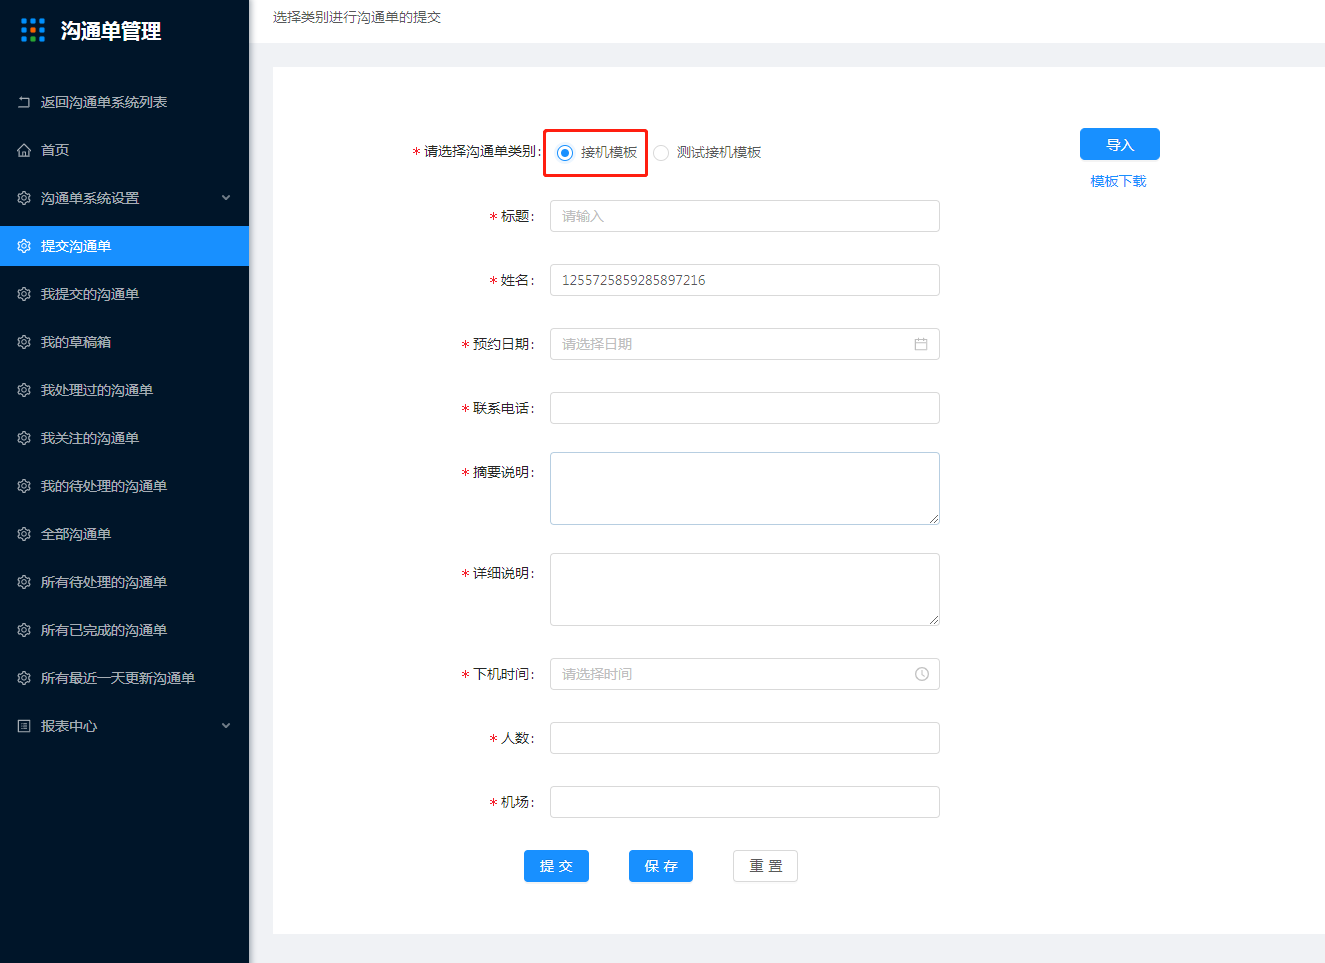This screenshot has width=1325, height=963.
Task: Click the return arrow icon beside 返回沟通单系统列表
Action: 24,102
